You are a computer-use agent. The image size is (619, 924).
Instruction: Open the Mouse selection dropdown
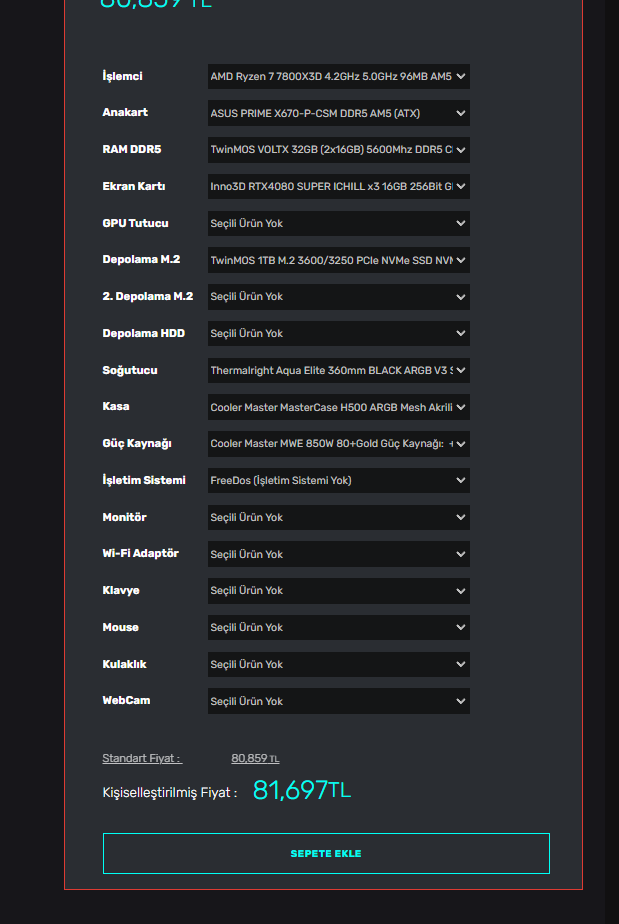pos(338,627)
